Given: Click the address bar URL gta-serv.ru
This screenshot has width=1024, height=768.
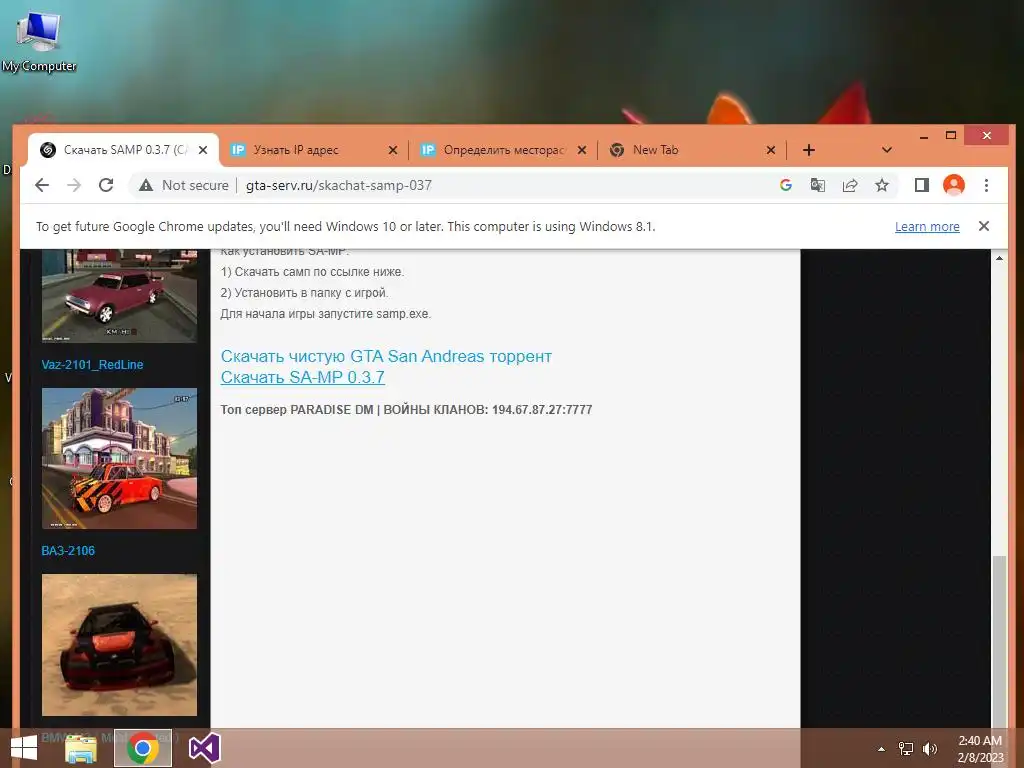Looking at the screenshot, I should (x=338, y=185).
